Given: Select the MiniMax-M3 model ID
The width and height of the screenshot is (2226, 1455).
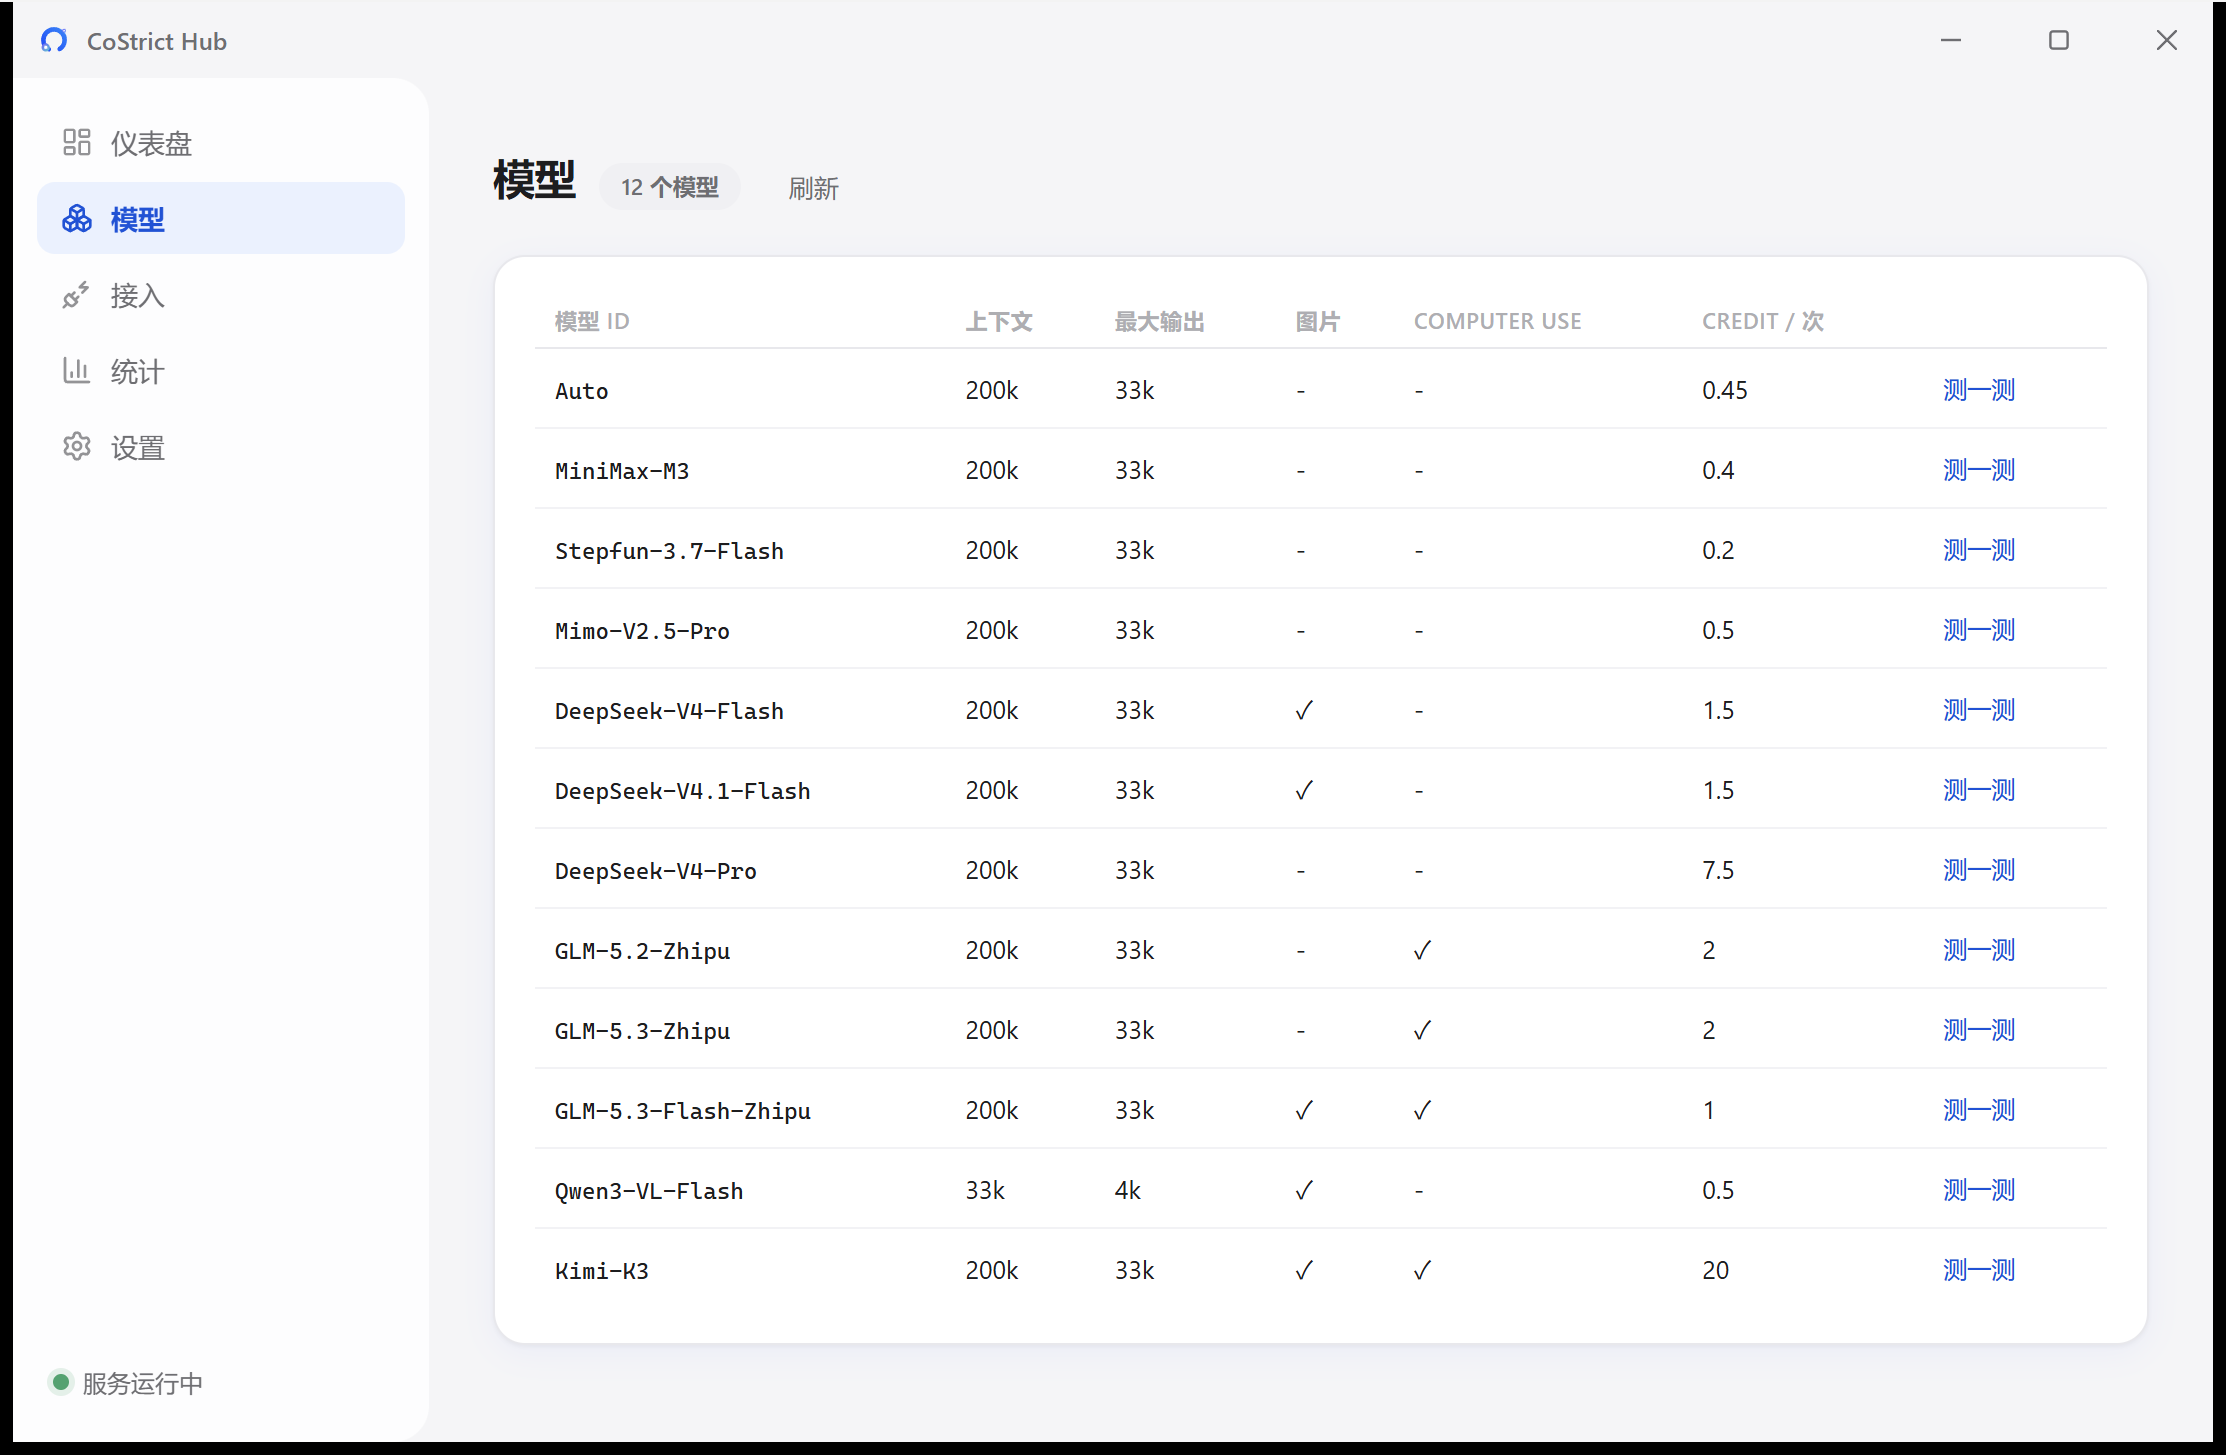Looking at the screenshot, I should (x=622, y=471).
